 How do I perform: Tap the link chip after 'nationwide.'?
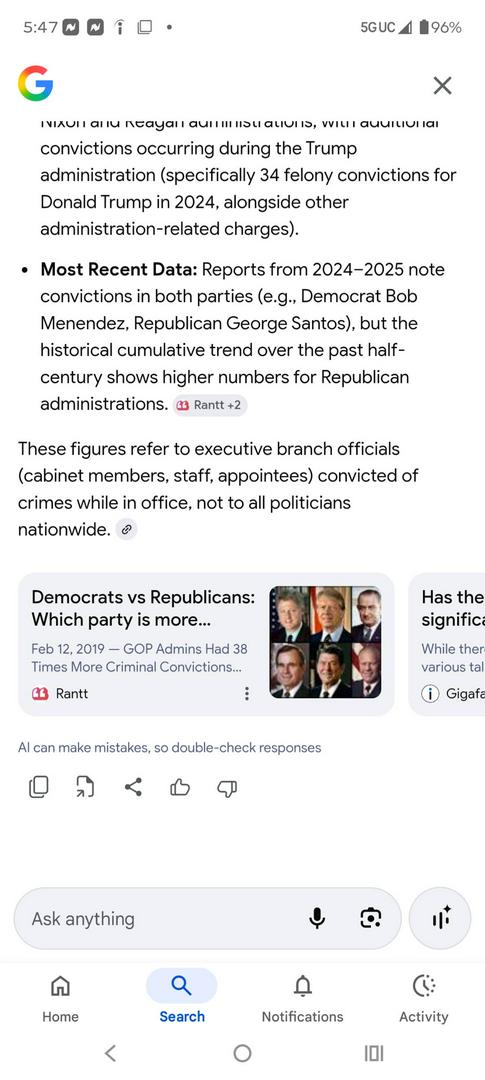click(x=125, y=530)
